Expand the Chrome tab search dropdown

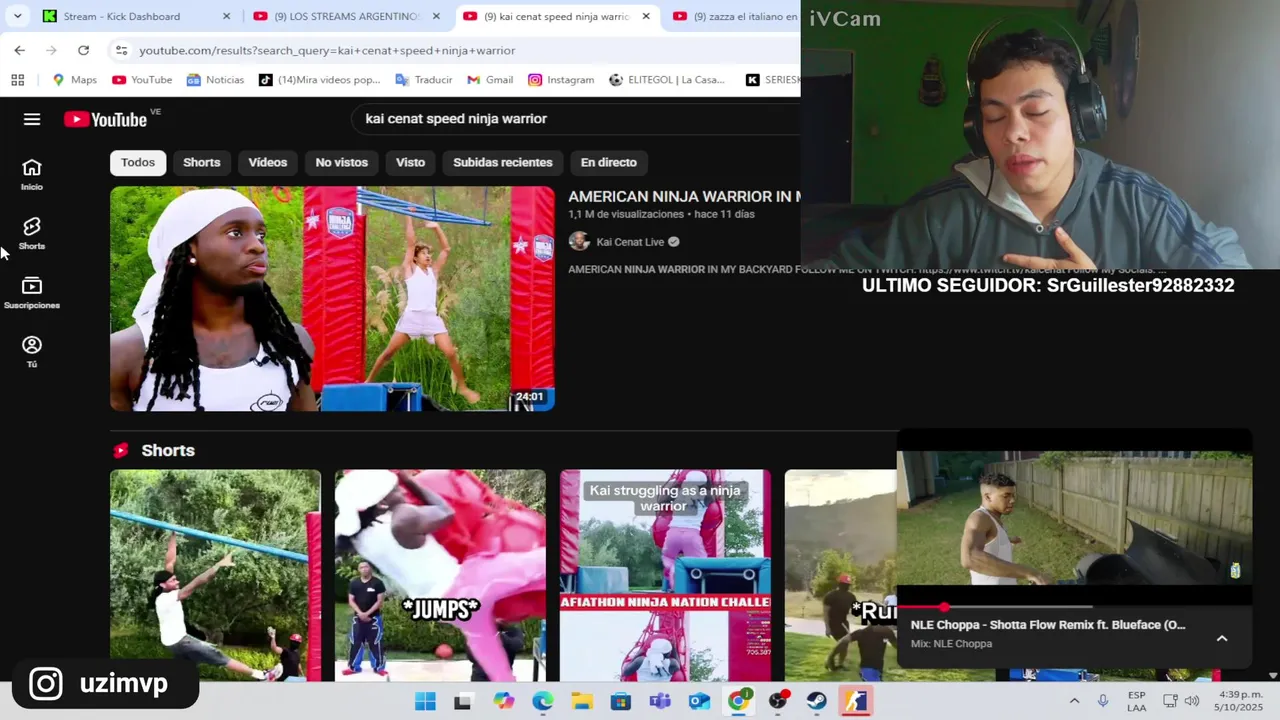pyautogui.click(x=17, y=16)
